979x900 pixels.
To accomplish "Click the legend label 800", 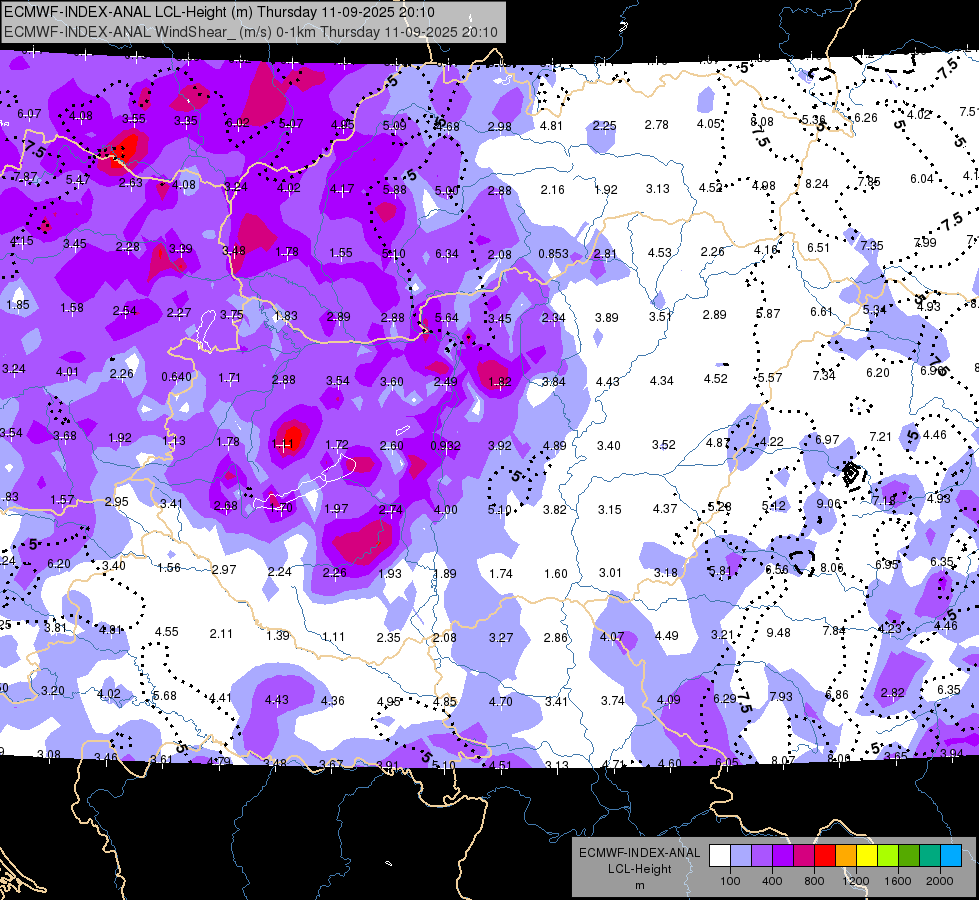I will pos(814,881).
